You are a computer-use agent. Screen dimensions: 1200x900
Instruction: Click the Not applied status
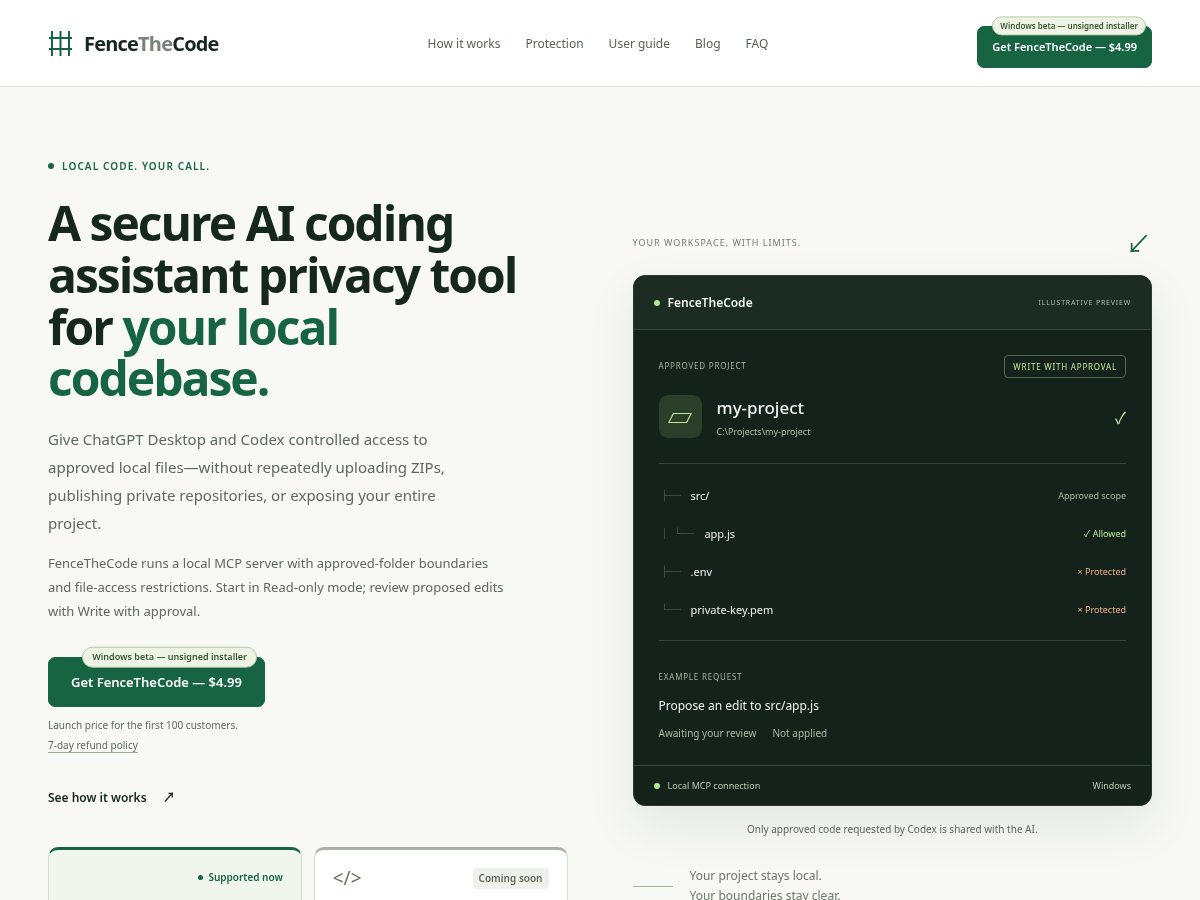click(799, 733)
